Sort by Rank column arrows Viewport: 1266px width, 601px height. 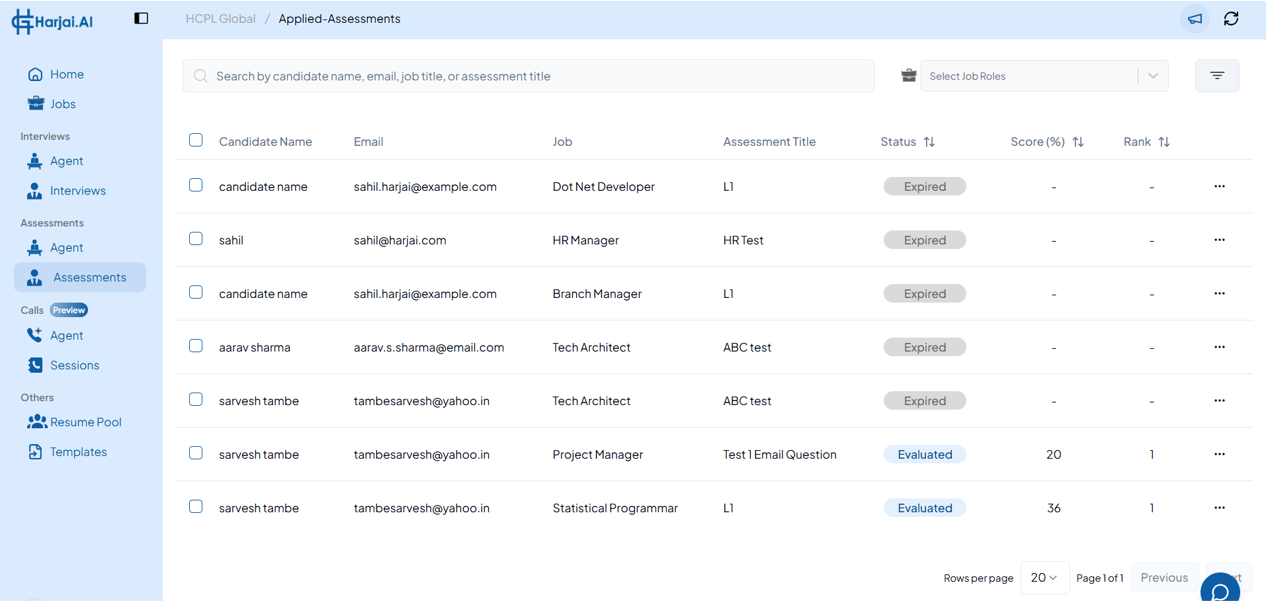coord(1164,142)
